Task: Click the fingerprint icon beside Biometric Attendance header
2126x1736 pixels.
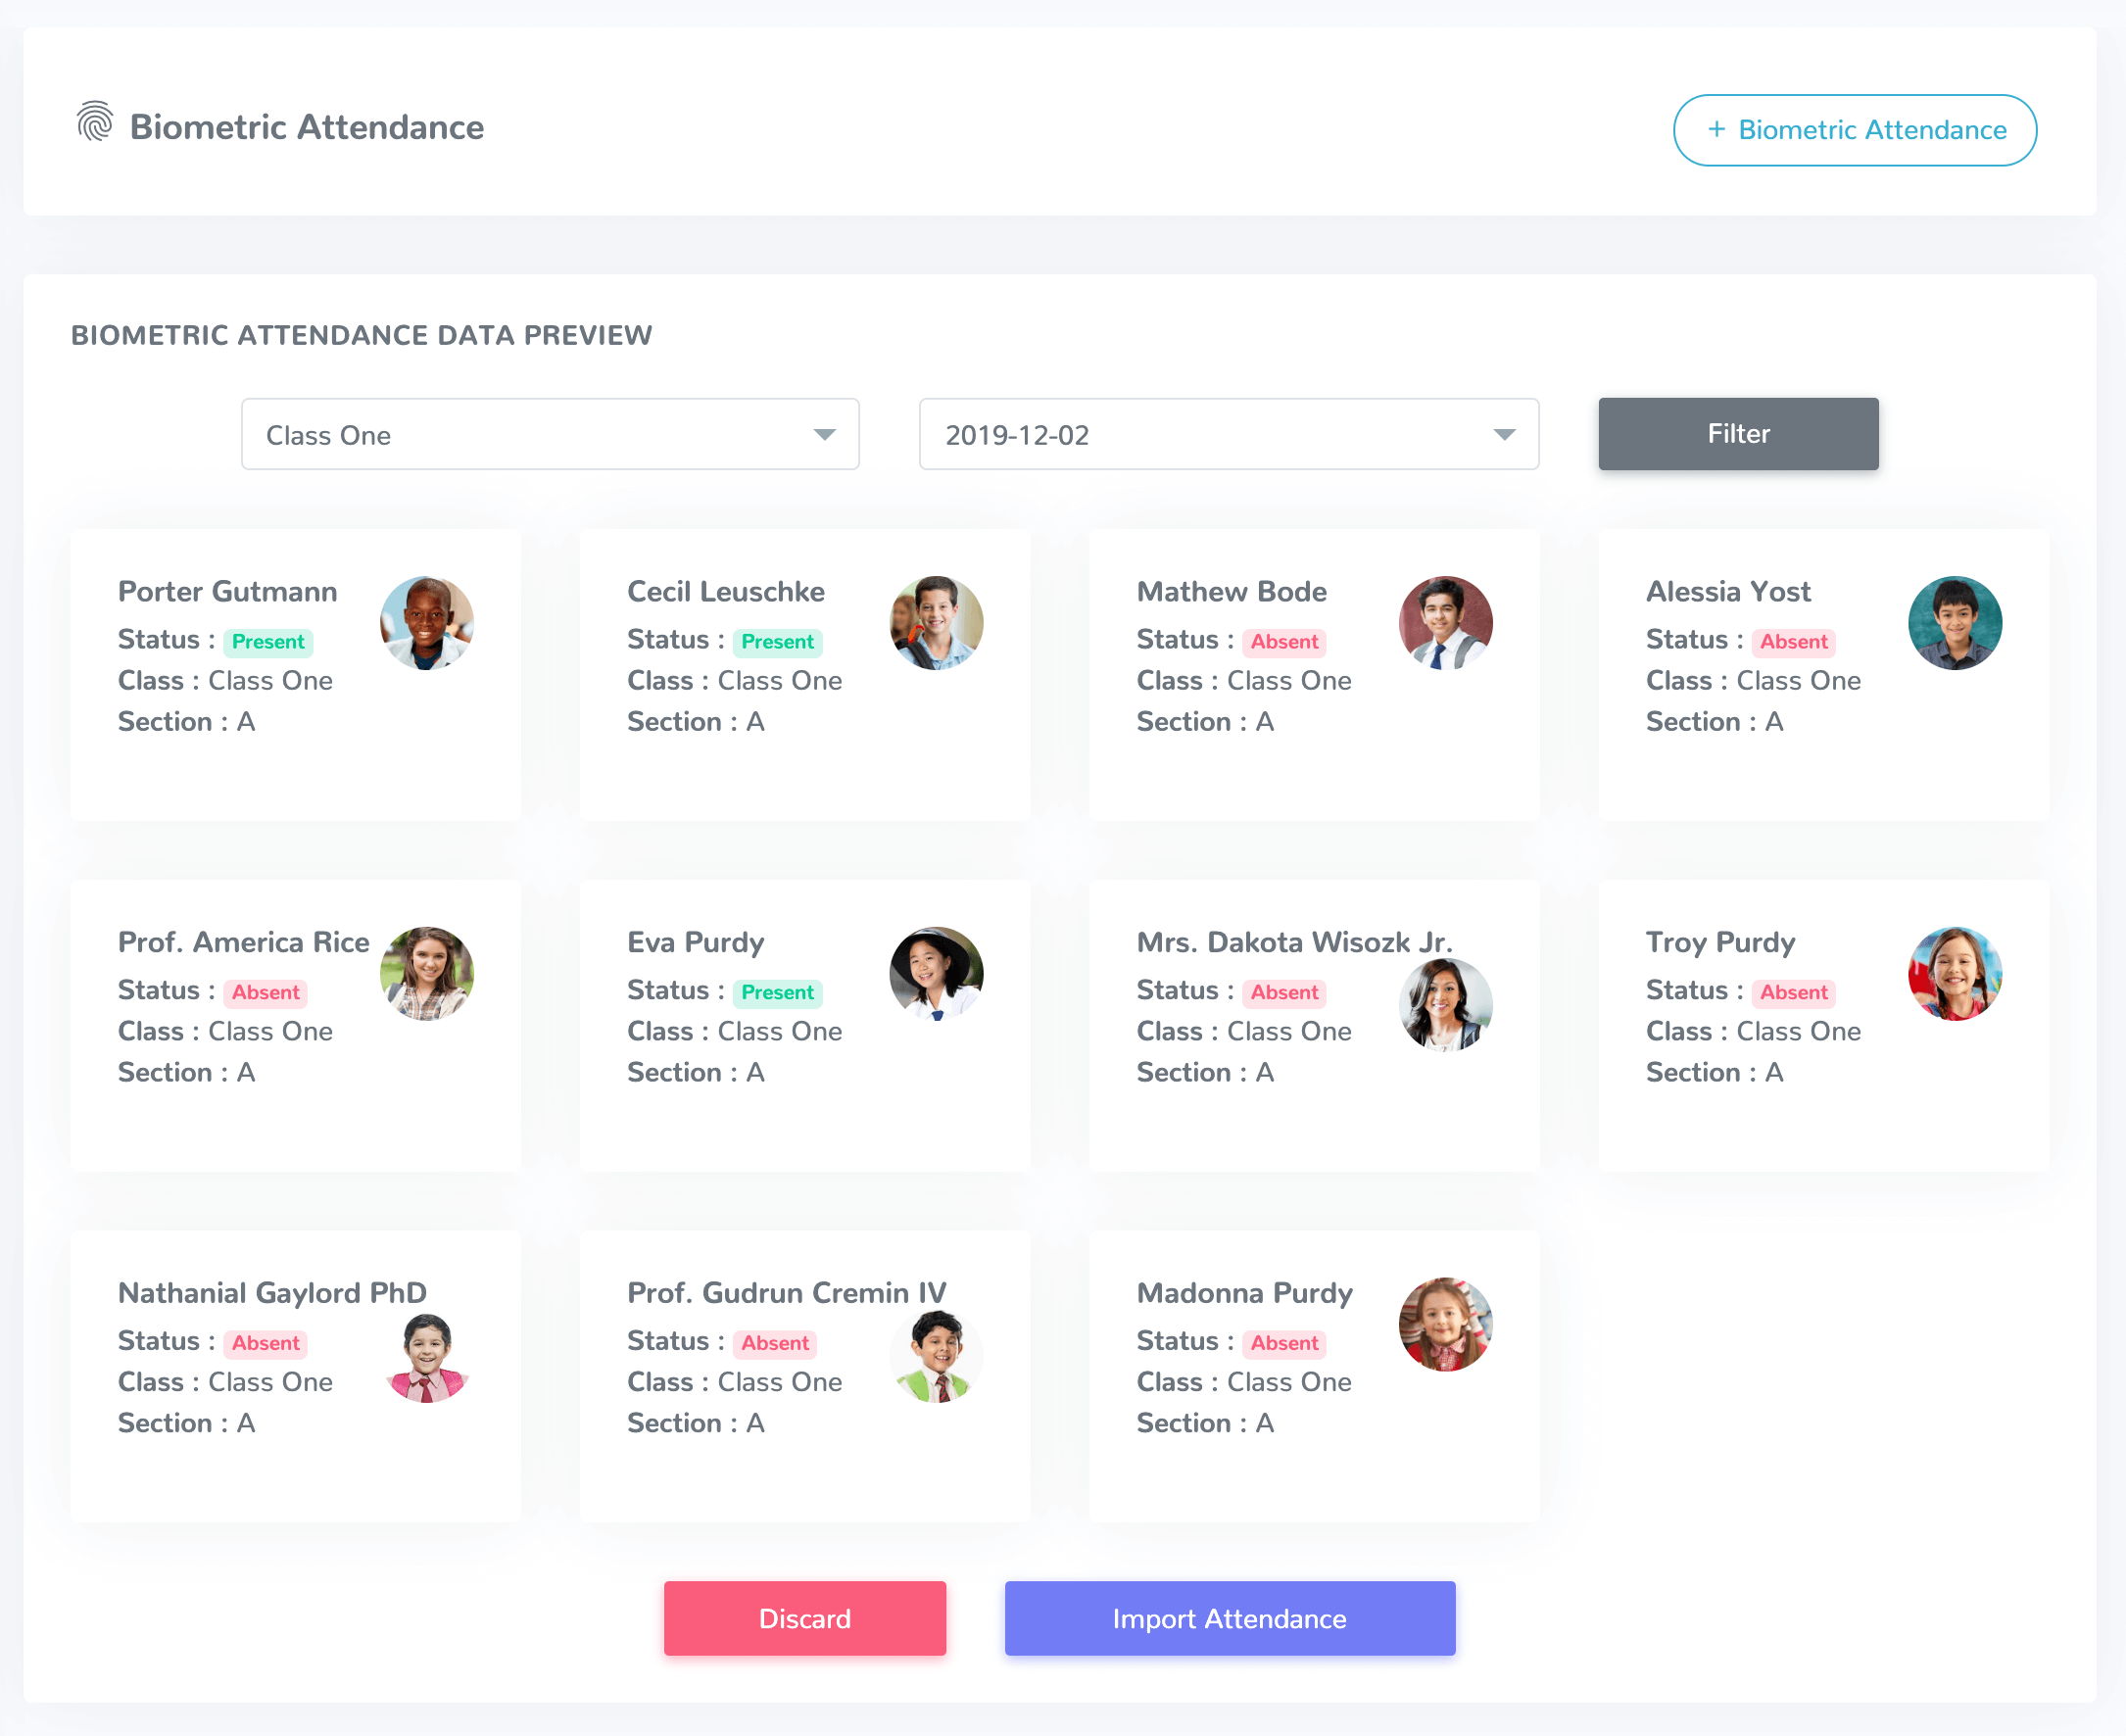Action: coord(97,123)
